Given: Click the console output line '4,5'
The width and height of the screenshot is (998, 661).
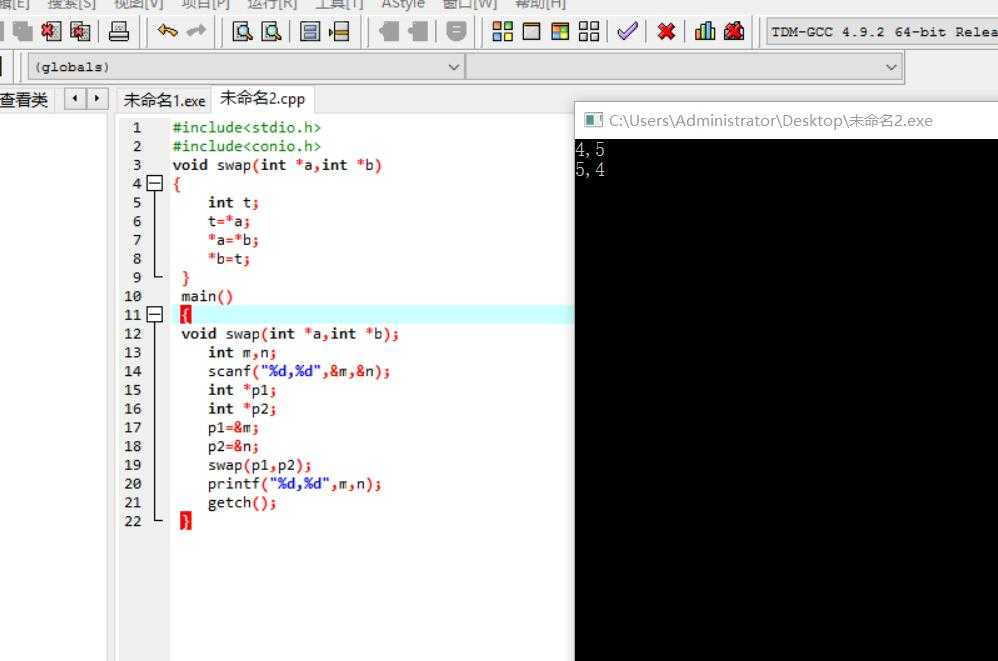Looking at the screenshot, I should click(x=590, y=150).
